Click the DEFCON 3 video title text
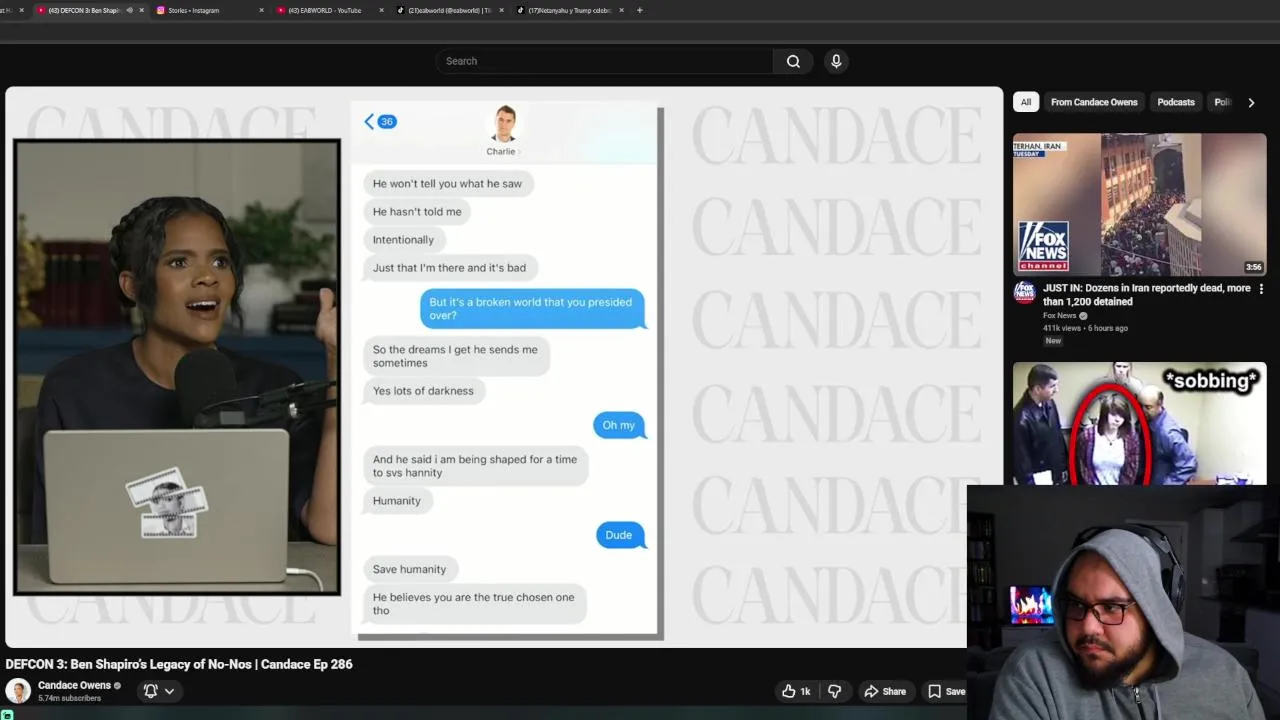Viewport: 1280px width, 720px height. click(x=179, y=664)
